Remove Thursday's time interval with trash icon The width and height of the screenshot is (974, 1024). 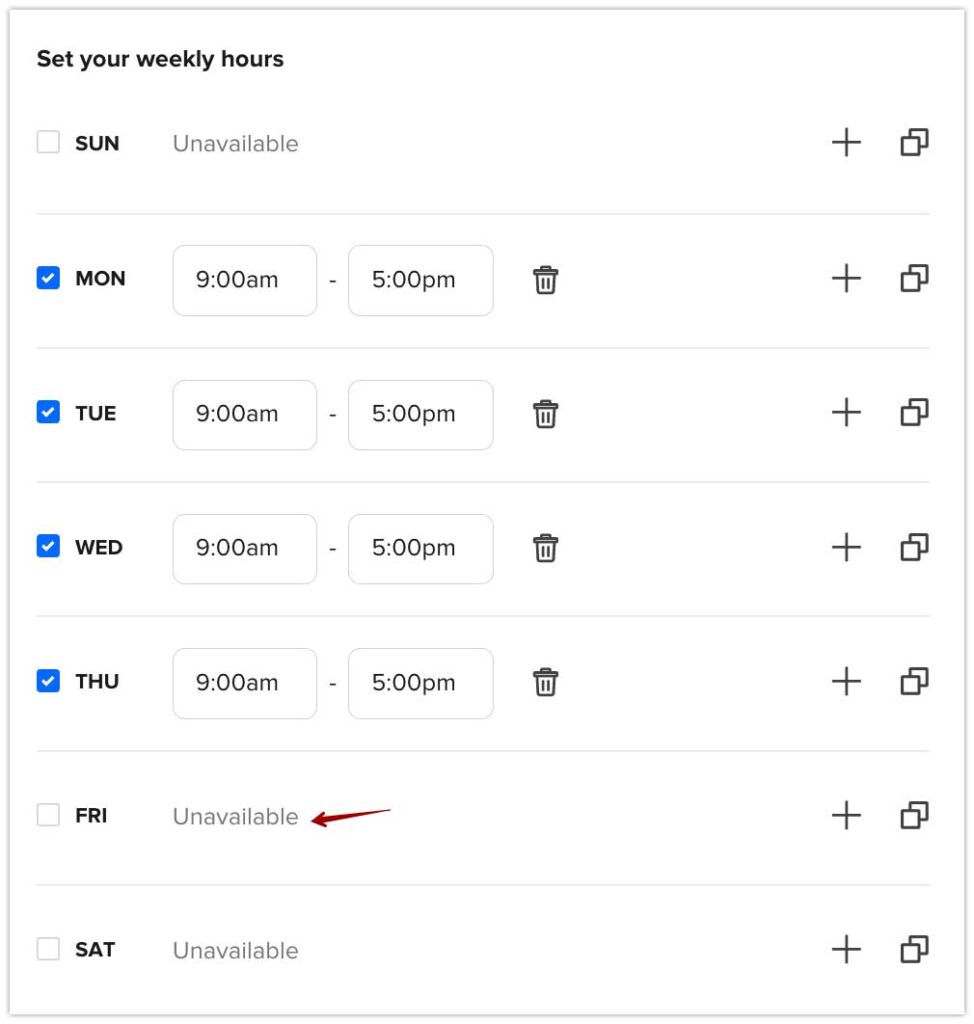[545, 682]
